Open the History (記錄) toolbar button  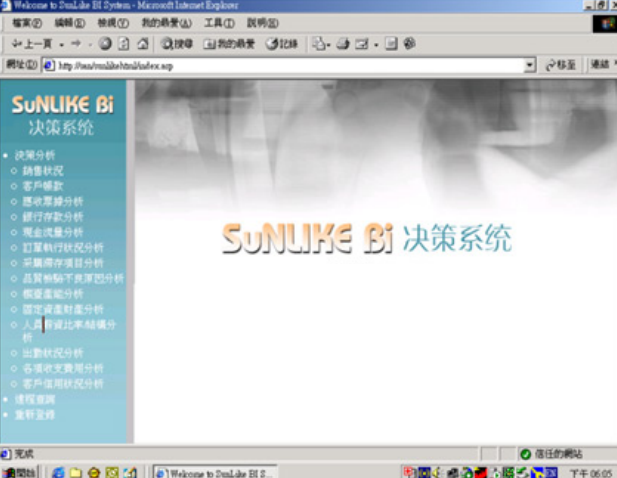pos(281,44)
